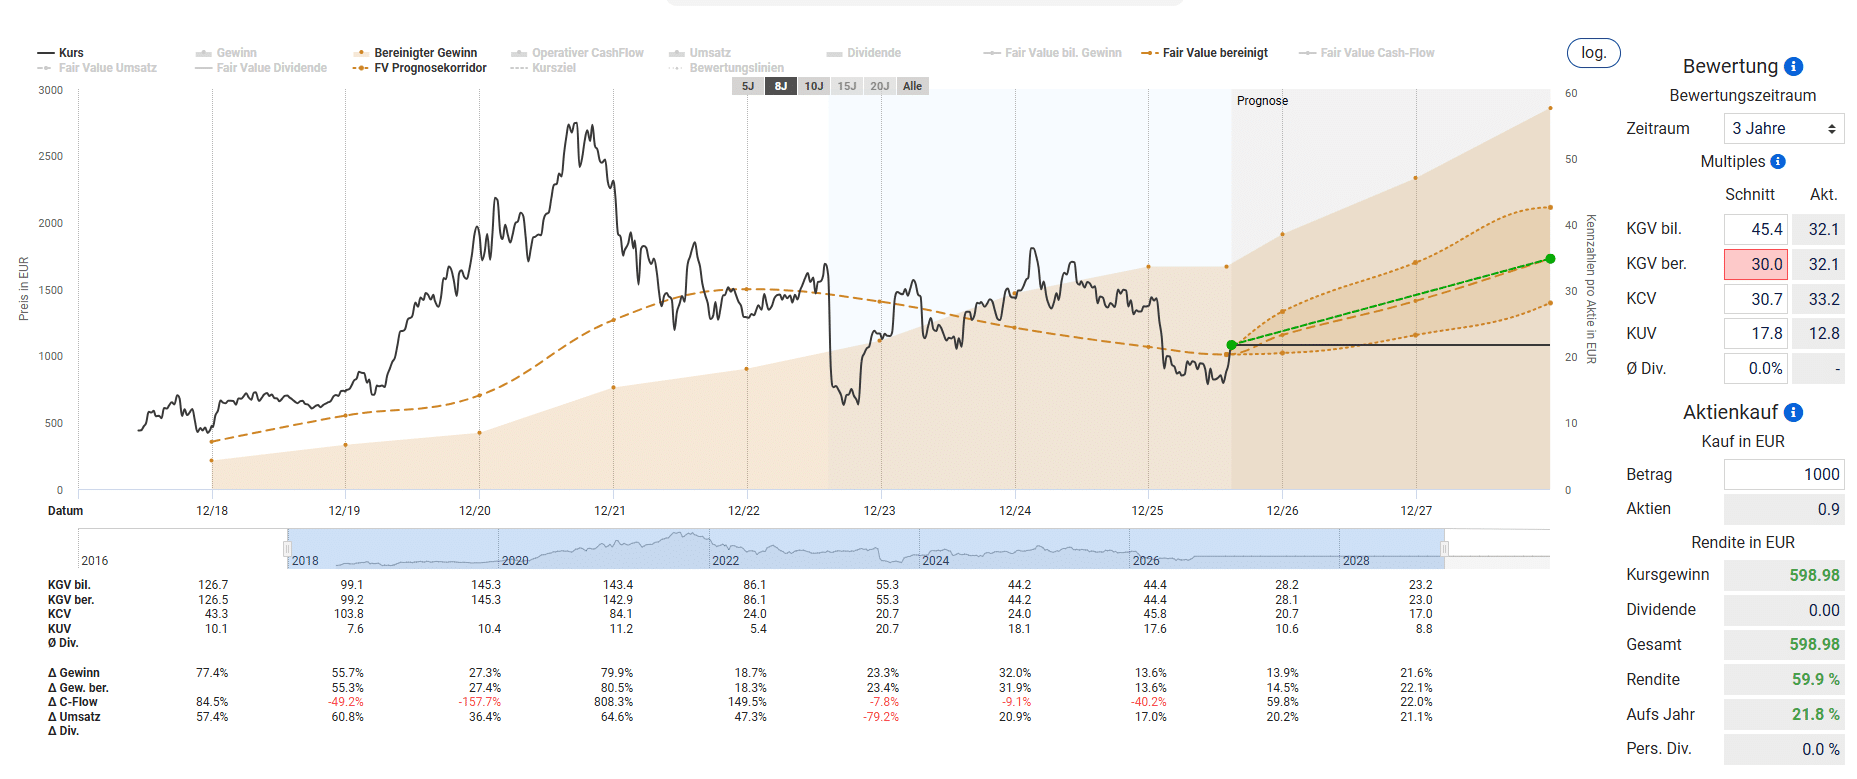1857x779 pixels.
Task: Toggle Operativer CashFlow legend icon
Action: click(519, 53)
